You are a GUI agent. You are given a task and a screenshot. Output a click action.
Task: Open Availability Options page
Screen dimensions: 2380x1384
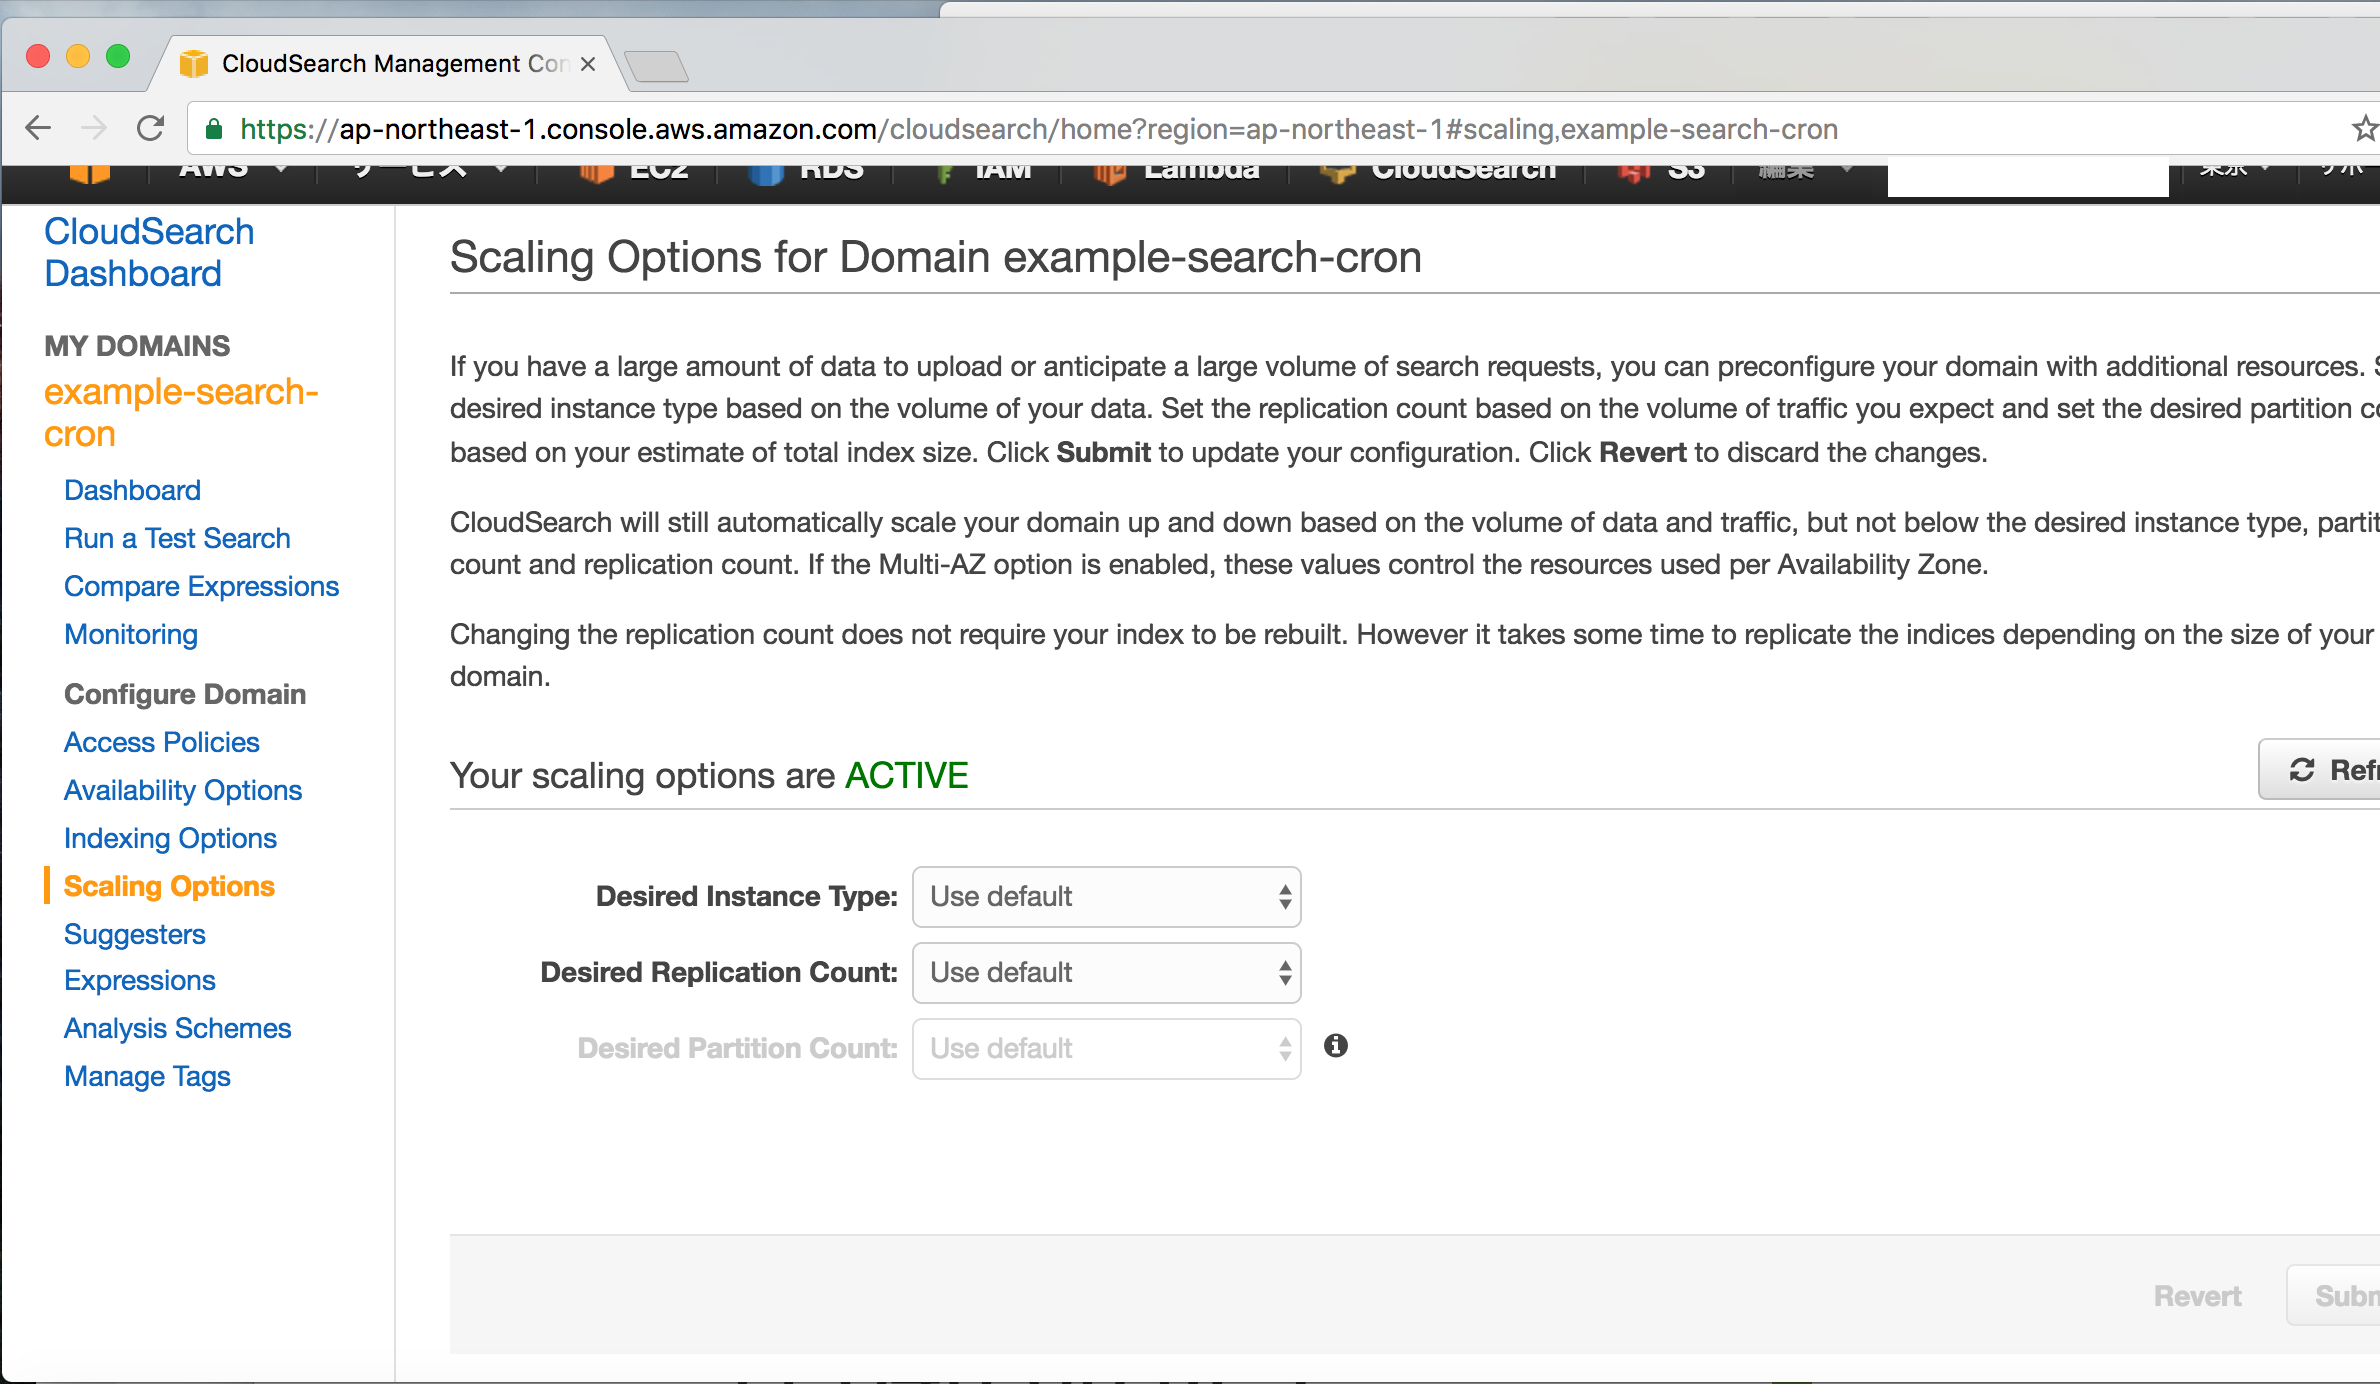click(x=183, y=790)
